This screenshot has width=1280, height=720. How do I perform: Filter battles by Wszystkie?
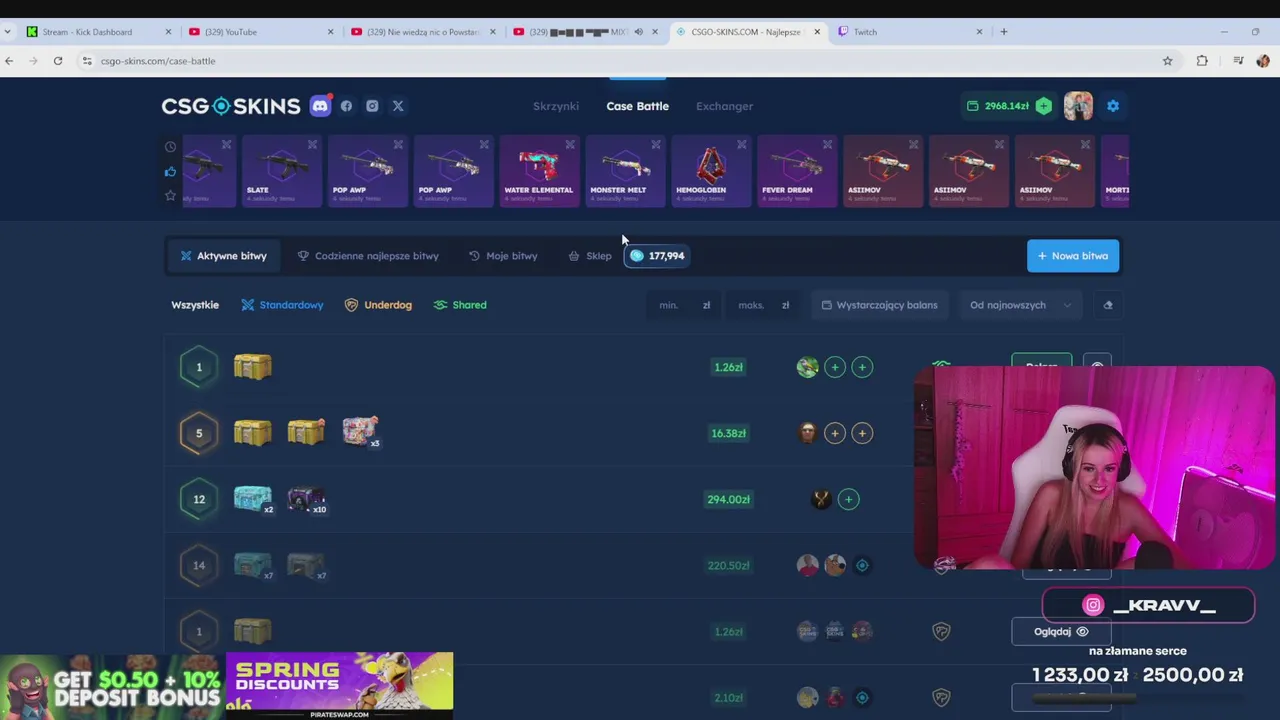coord(195,305)
